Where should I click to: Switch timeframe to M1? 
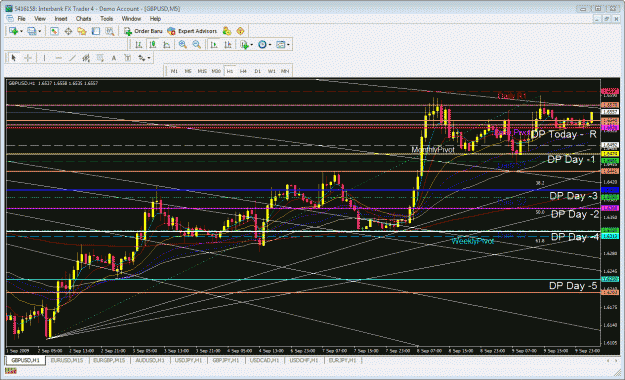[174, 71]
